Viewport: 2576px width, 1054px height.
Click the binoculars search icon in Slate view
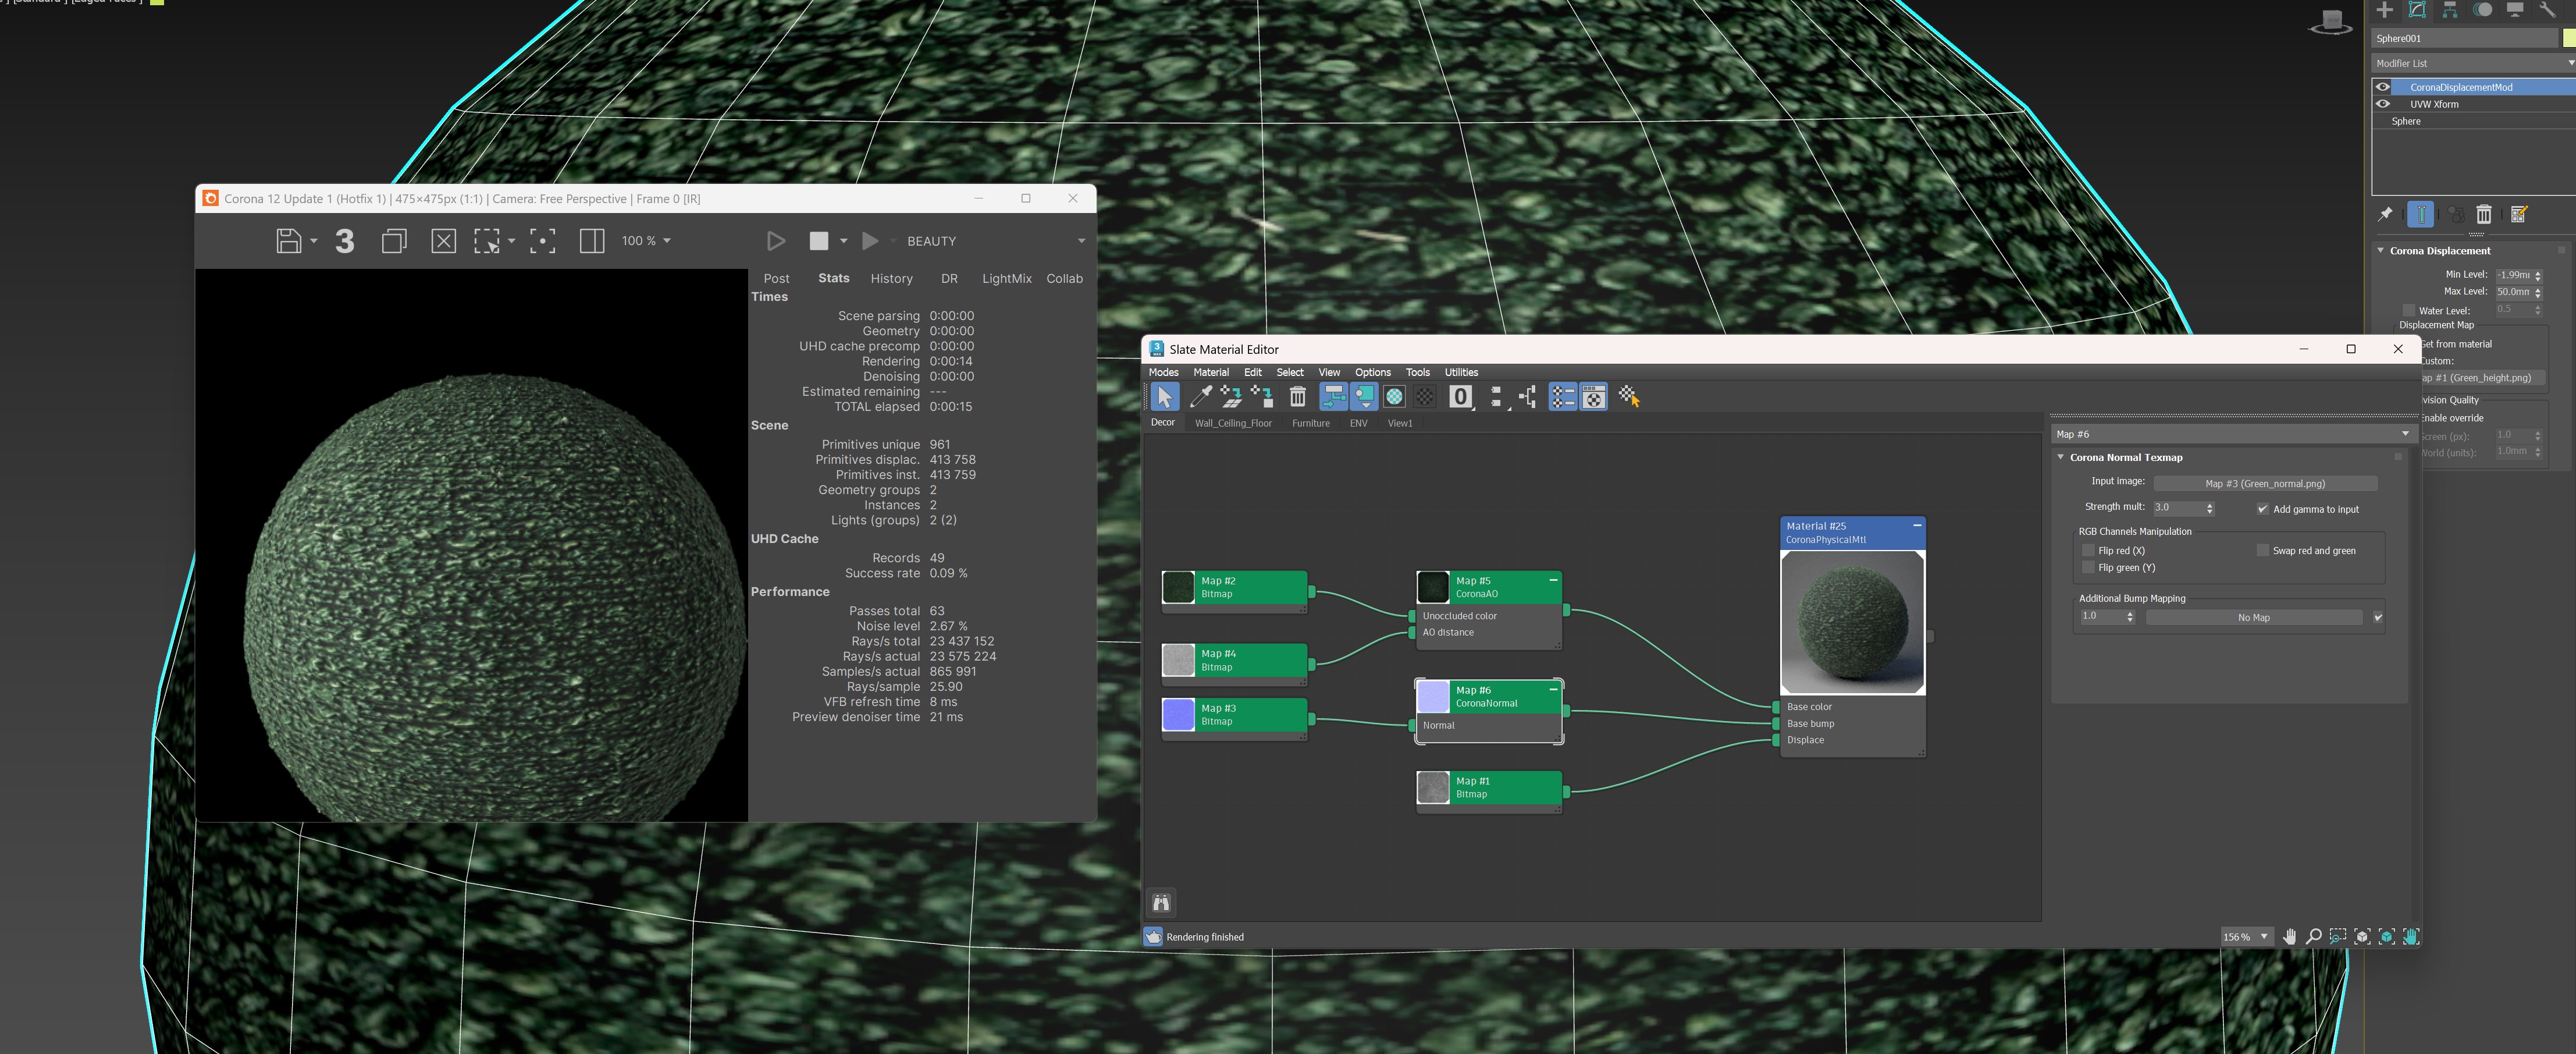(x=1161, y=903)
